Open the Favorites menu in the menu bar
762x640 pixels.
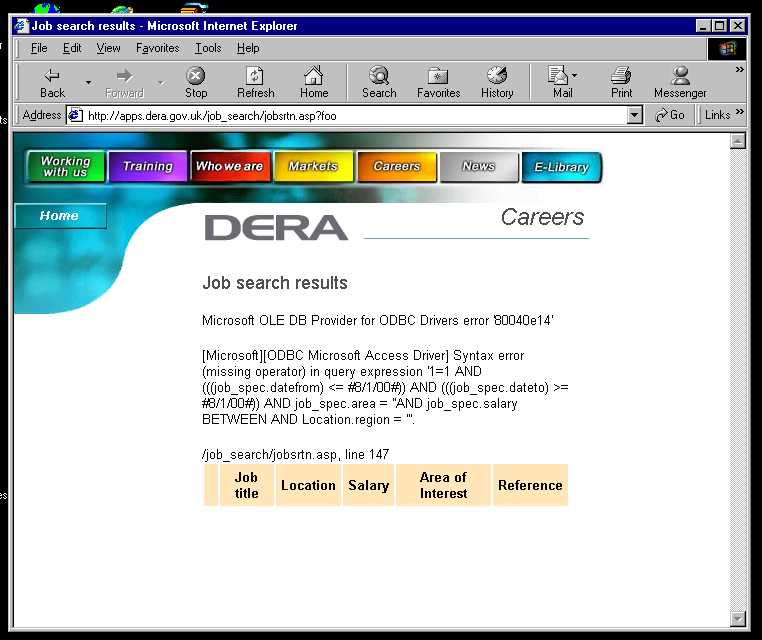tap(157, 48)
